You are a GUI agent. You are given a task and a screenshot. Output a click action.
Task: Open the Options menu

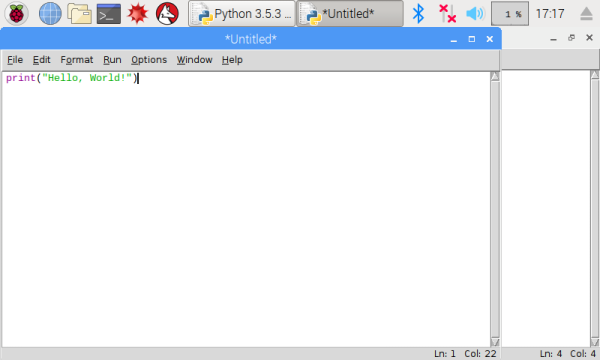[149, 60]
